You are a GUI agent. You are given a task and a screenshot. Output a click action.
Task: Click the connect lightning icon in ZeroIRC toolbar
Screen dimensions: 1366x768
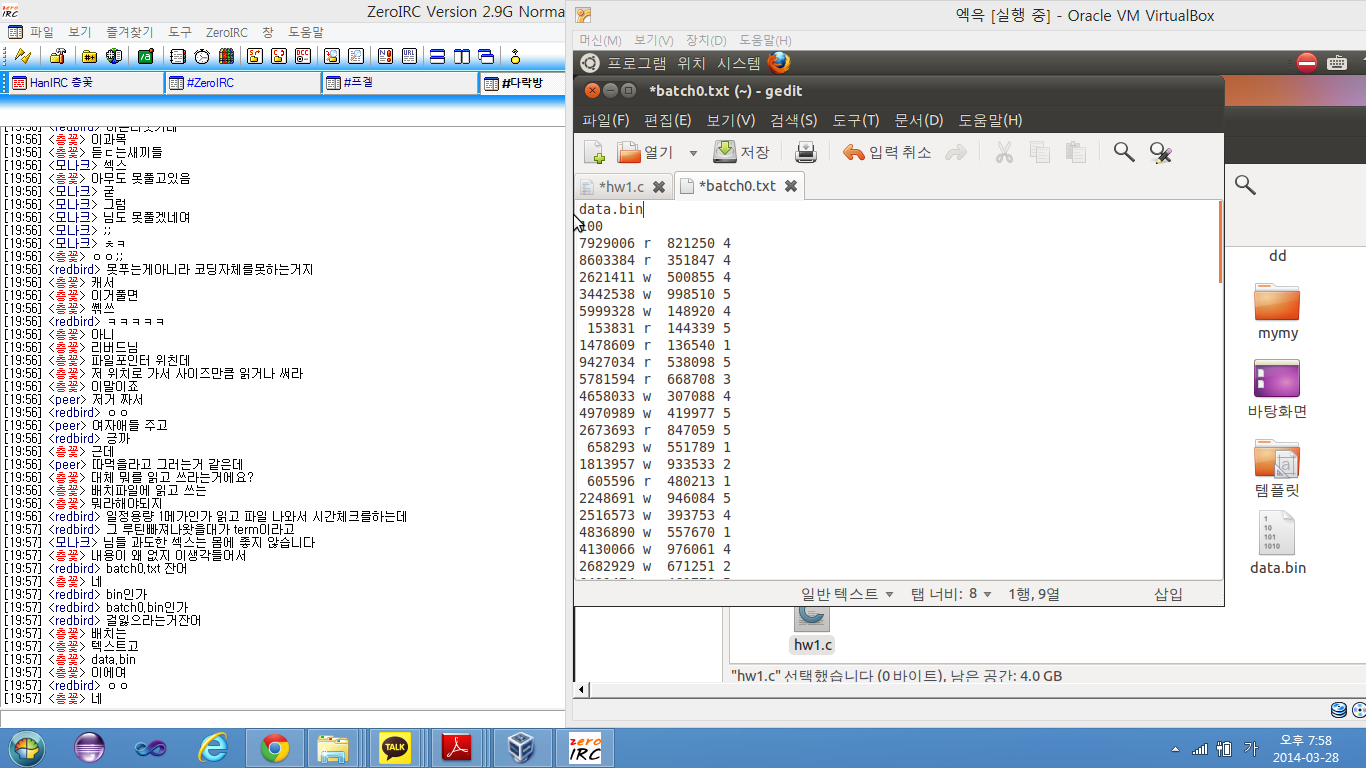pos(22,56)
